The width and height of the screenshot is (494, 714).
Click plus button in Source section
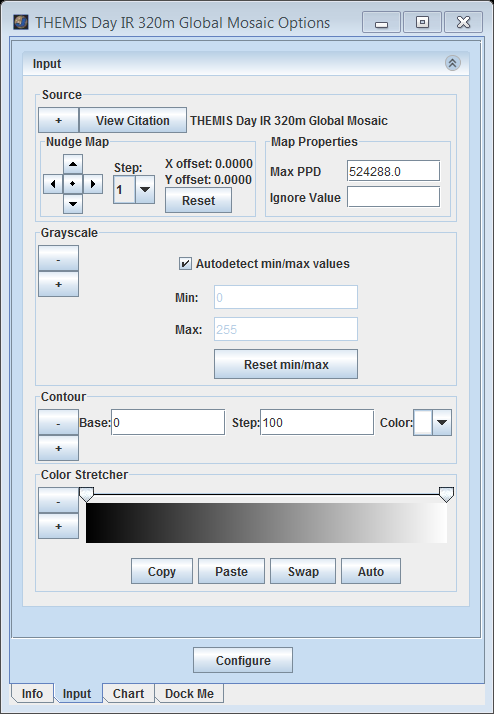pyautogui.click(x=58, y=120)
